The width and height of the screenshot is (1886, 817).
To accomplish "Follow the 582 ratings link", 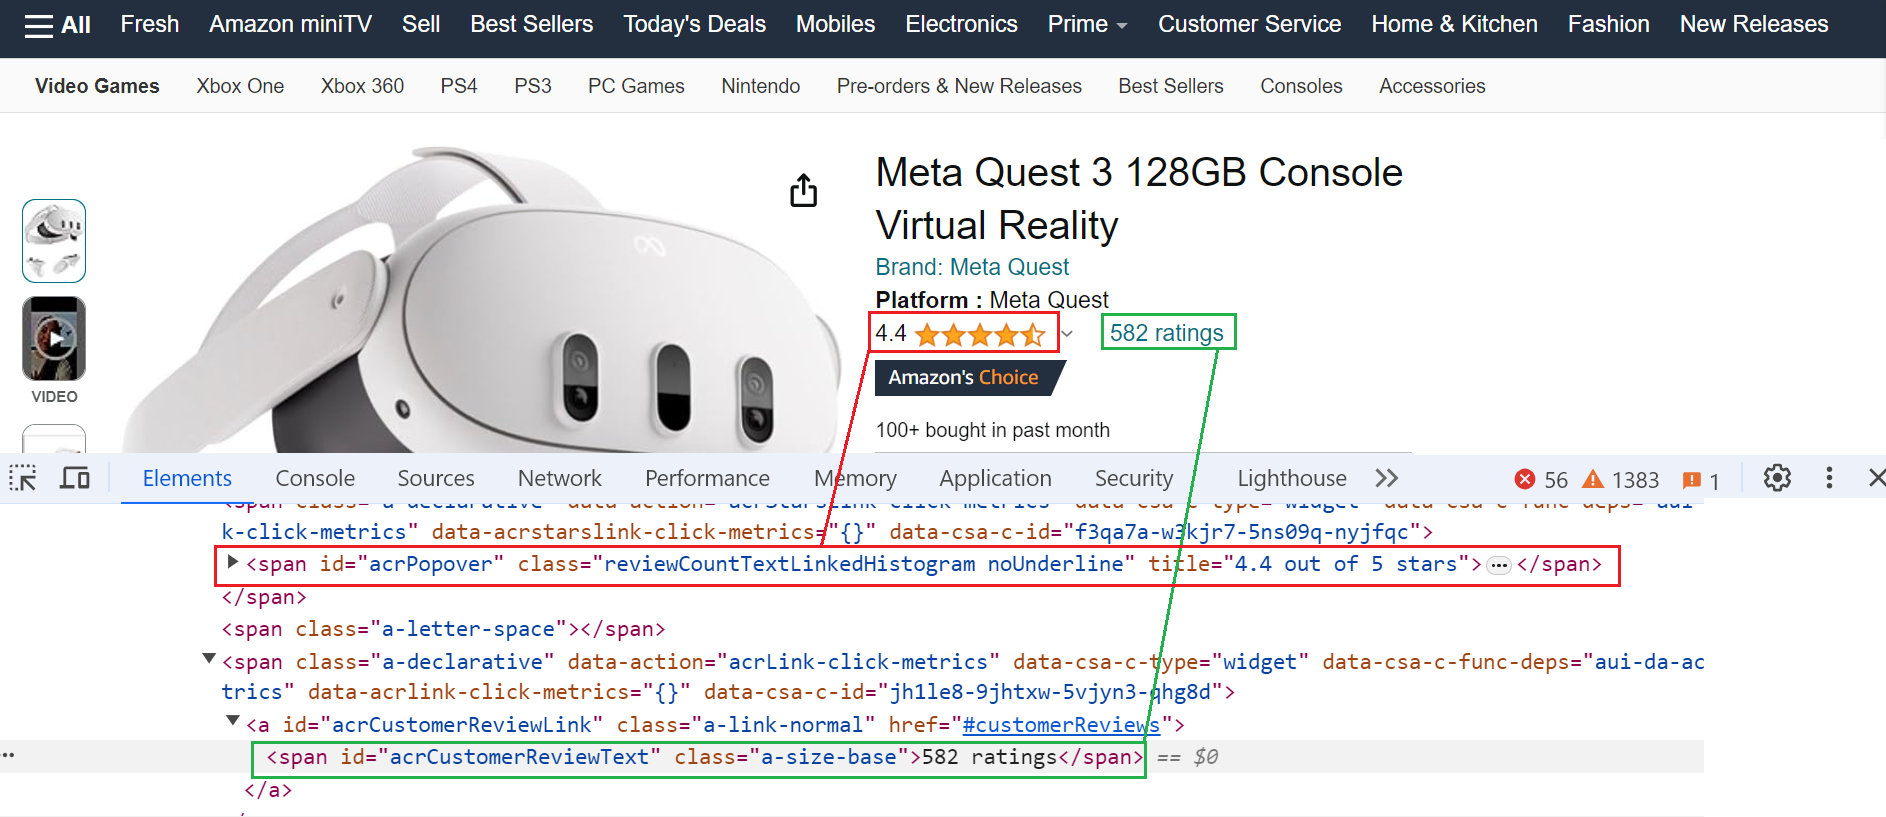I will (x=1167, y=332).
